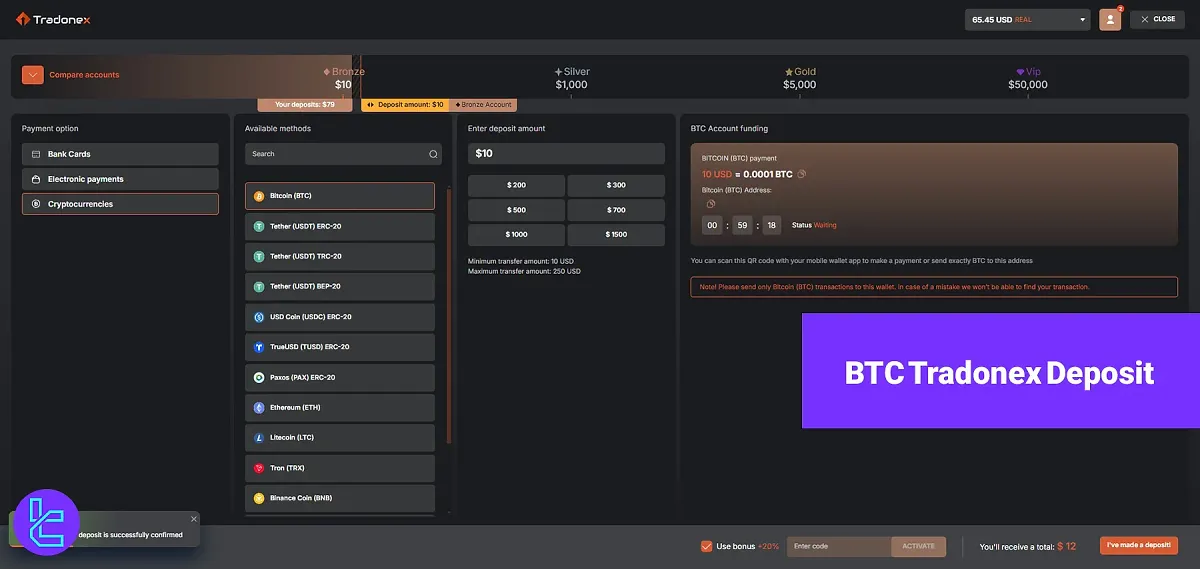Click the CLOSE button in the header
The height and width of the screenshot is (569, 1200).
[1157, 19]
